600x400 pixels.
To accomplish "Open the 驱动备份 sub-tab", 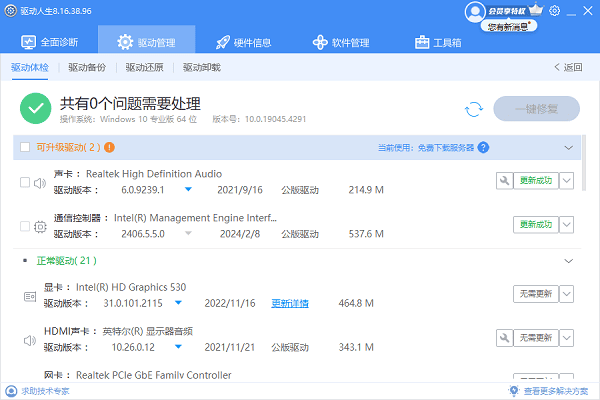I will coord(88,68).
